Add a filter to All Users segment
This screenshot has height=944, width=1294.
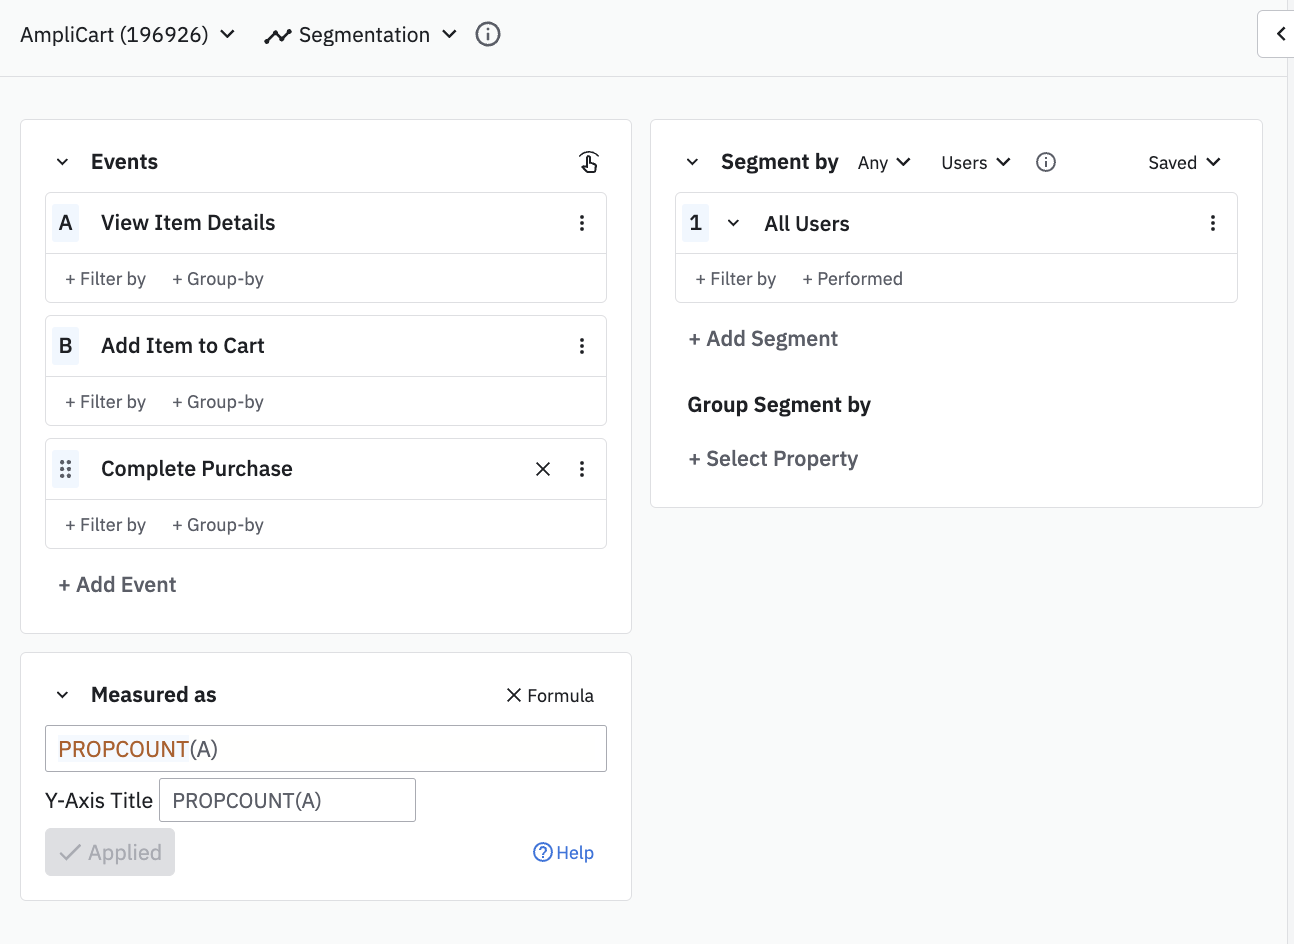tap(735, 279)
